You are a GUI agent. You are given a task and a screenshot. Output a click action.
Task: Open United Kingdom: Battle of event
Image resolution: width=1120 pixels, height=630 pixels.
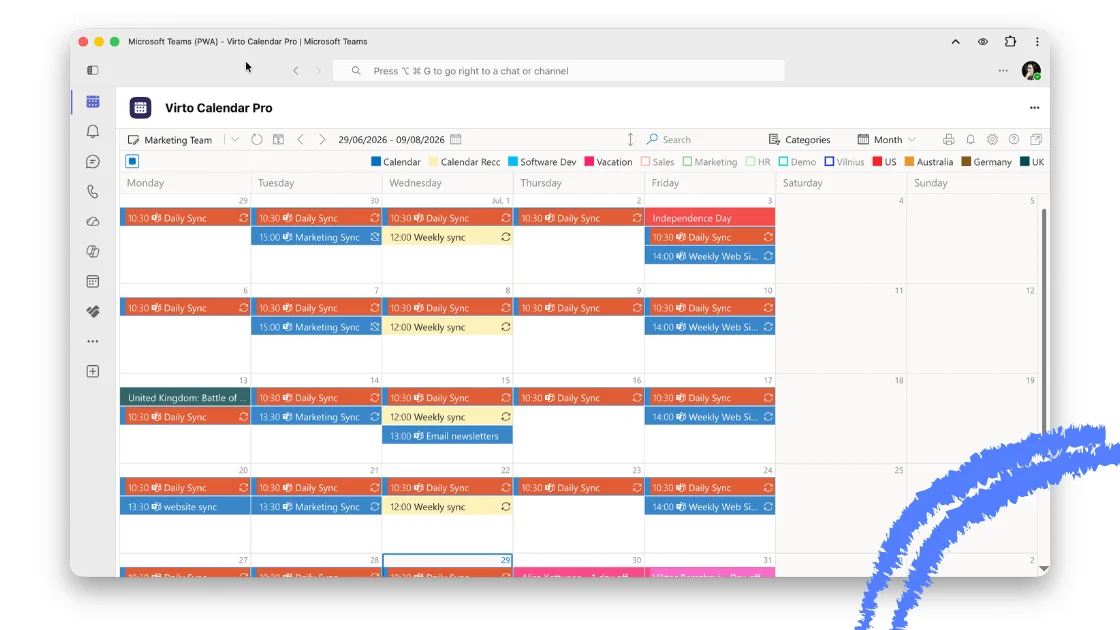(185, 398)
